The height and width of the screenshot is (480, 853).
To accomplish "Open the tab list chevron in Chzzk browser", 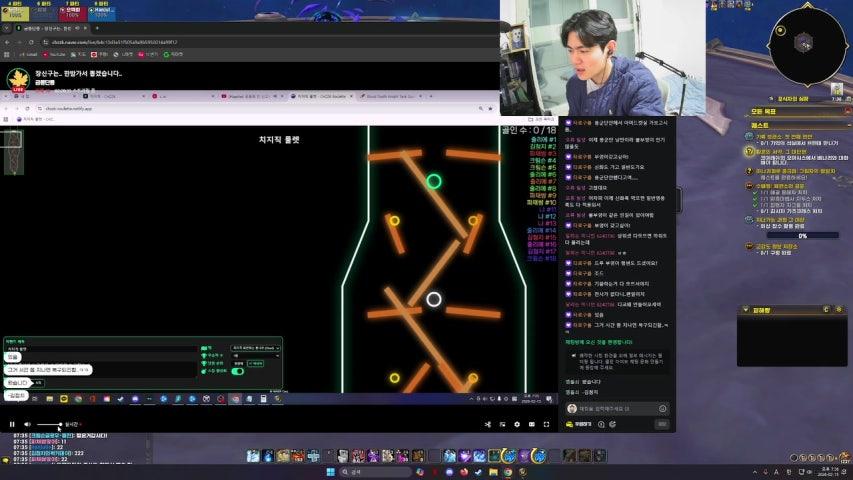I will pos(7,28).
